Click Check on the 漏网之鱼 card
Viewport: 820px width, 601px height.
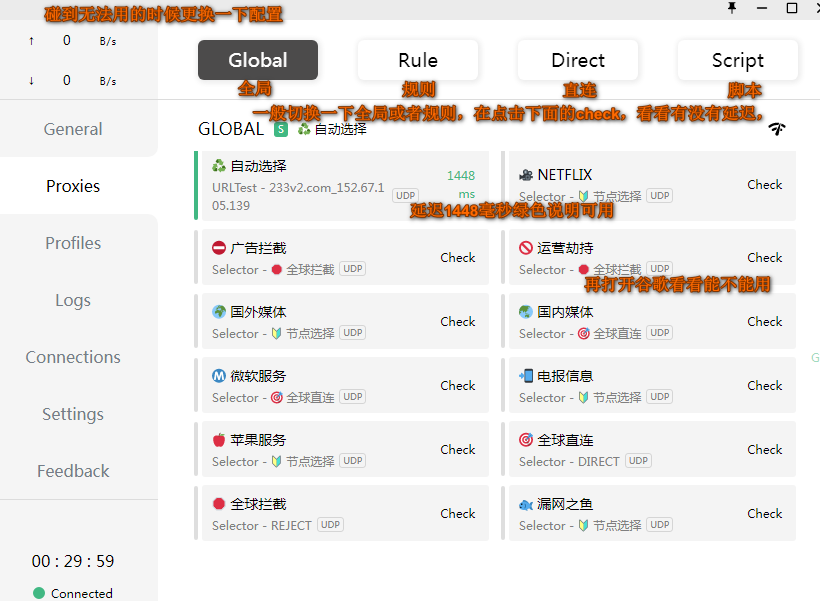coord(765,514)
